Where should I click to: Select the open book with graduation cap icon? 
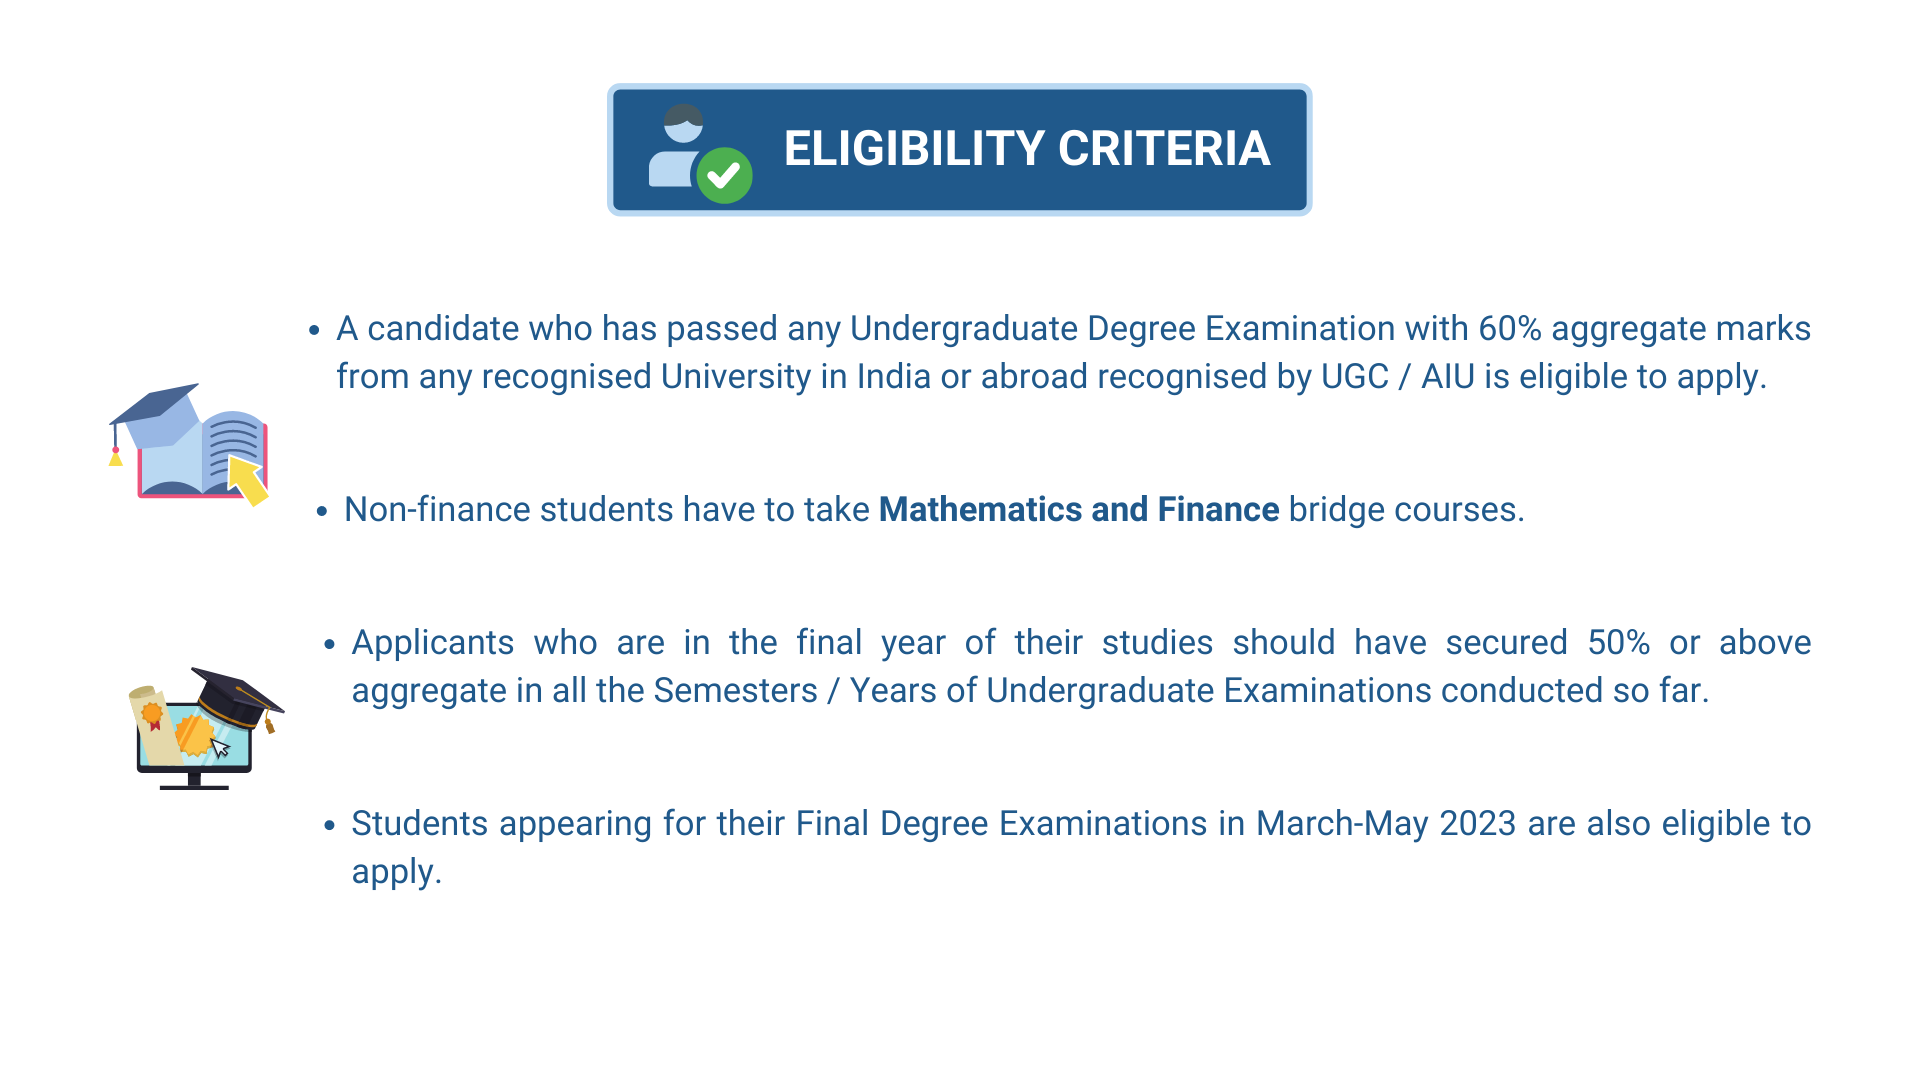click(x=189, y=444)
